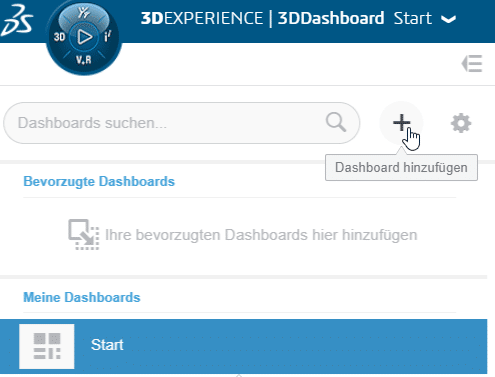Open the Compass north social apps quadrant
The width and height of the screenshot is (495, 377).
(84, 13)
